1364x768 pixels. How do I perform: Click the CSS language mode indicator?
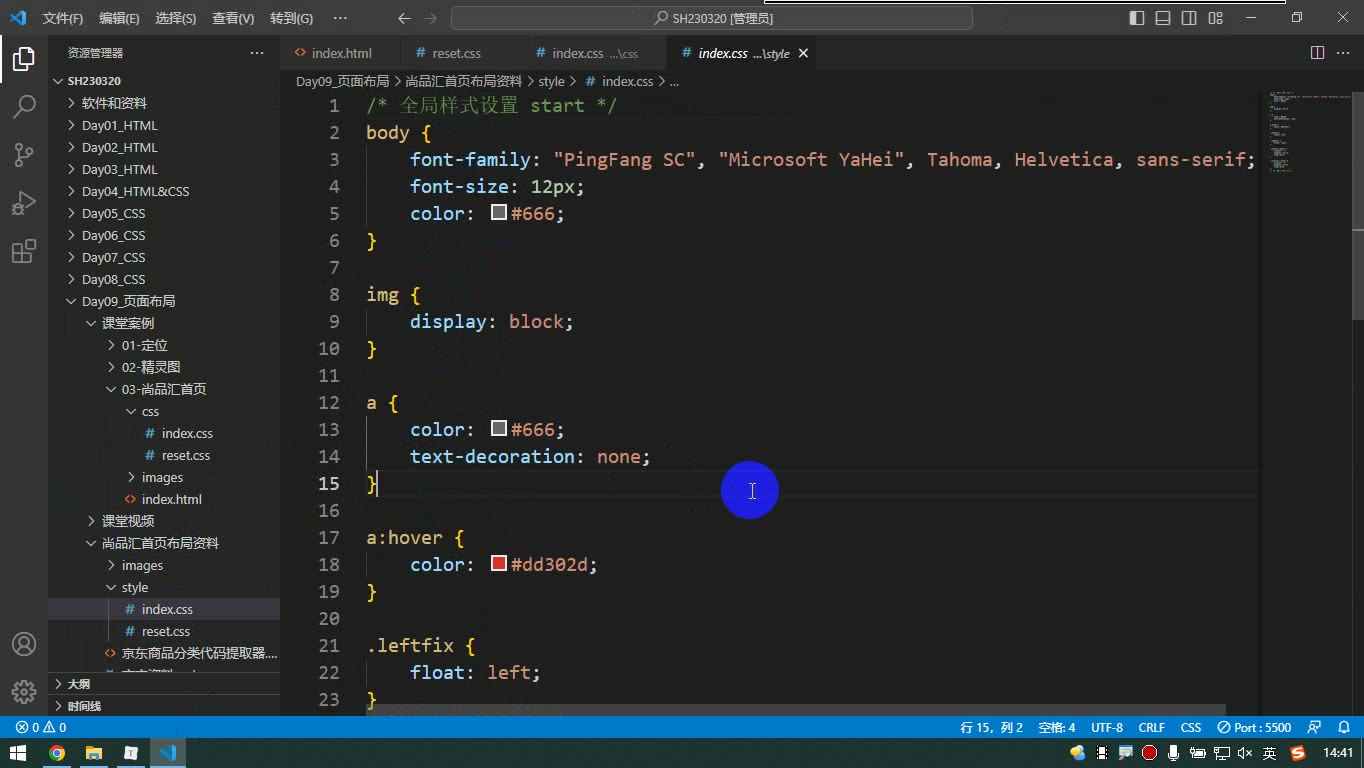click(x=1190, y=728)
